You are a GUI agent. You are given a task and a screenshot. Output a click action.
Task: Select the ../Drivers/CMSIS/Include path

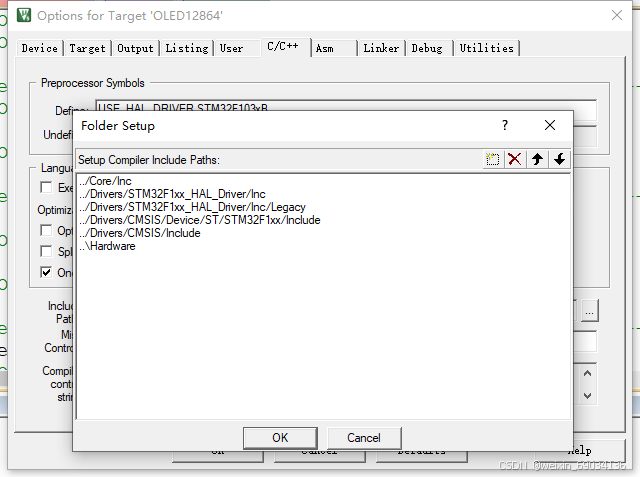coord(324,233)
